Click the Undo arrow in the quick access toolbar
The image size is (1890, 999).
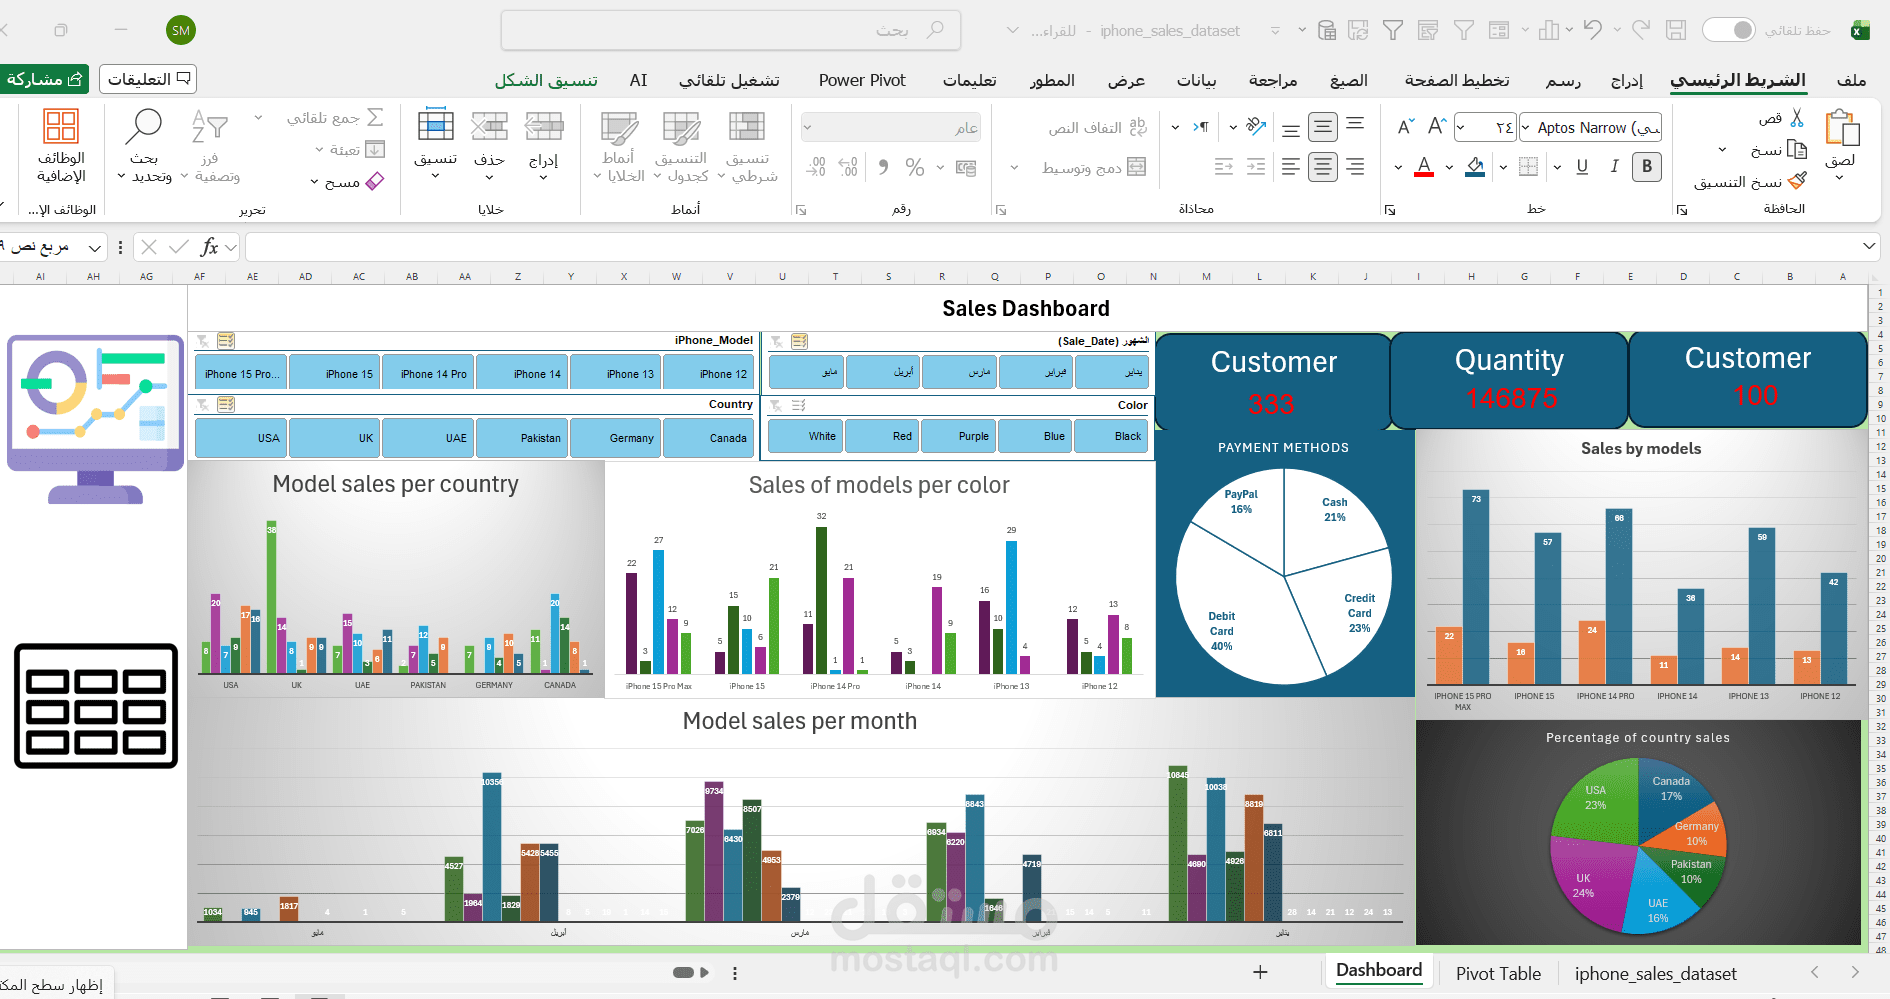tap(1593, 30)
